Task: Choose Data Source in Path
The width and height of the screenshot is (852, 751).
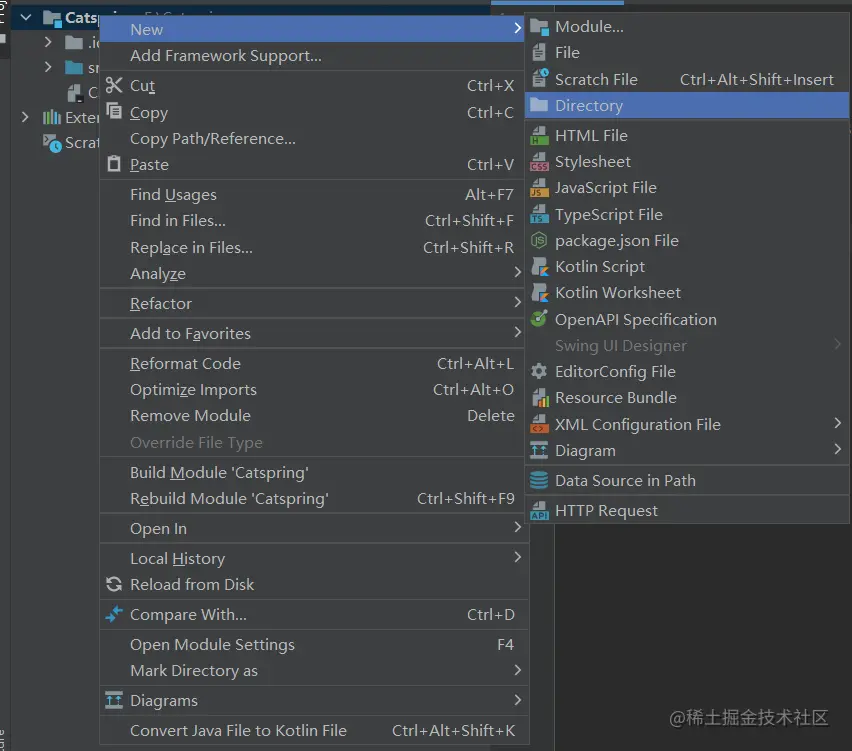Action: click(x=687, y=480)
